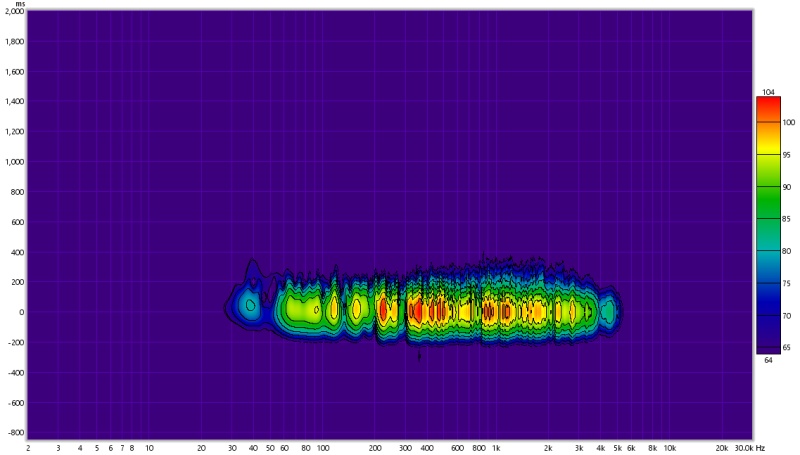Screen dimensions: 800x455
Task: Select the "100" label on the color scale
Action: coord(789,122)
